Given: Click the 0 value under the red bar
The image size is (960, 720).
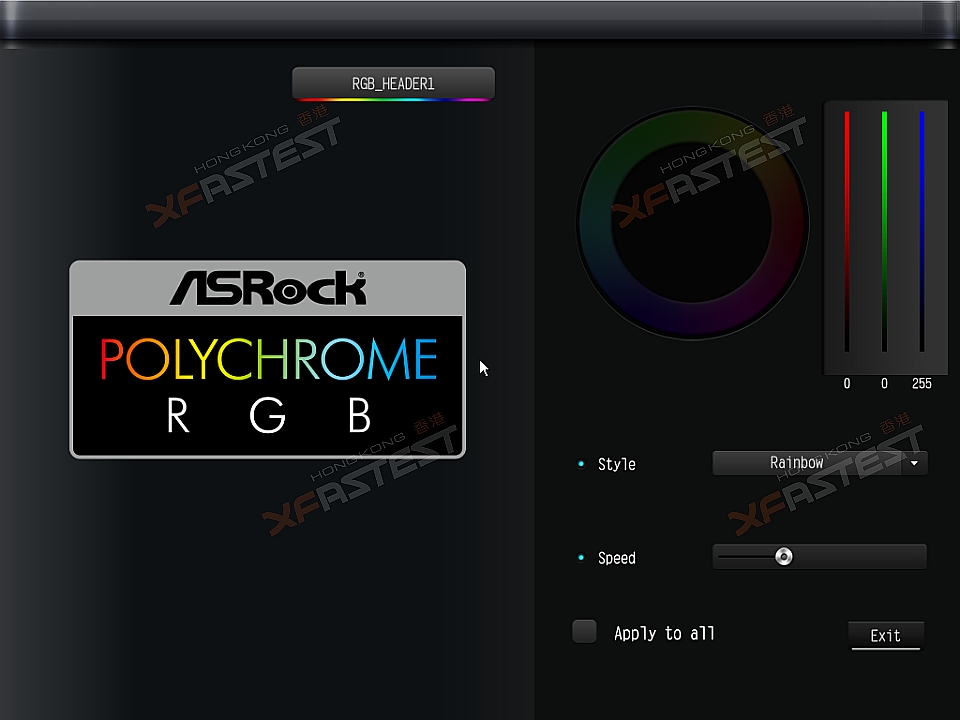Looking at the screenshot, I should 847,384.
